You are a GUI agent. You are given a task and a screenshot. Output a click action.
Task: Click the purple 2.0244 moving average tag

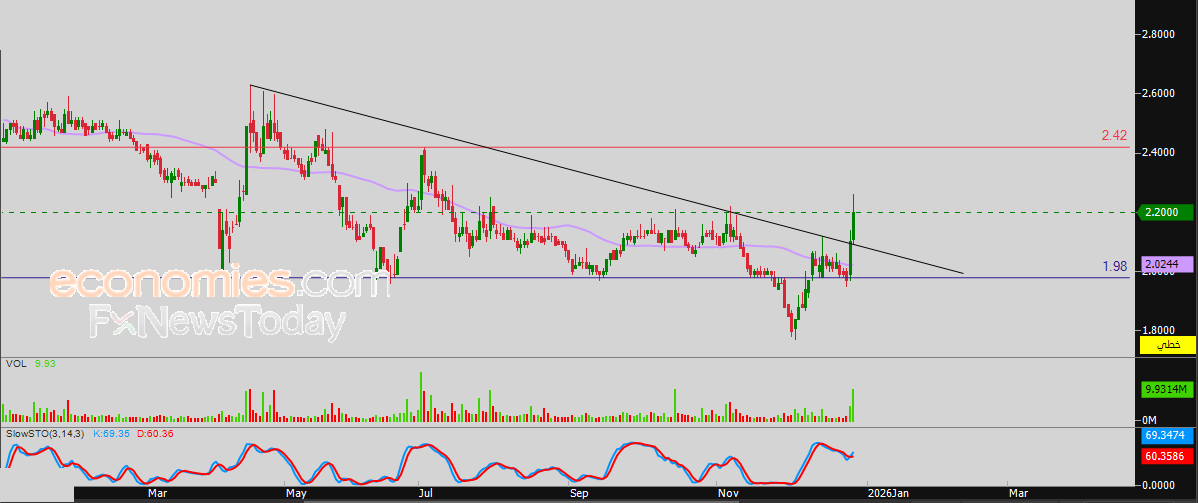(x=1168, y=262)
